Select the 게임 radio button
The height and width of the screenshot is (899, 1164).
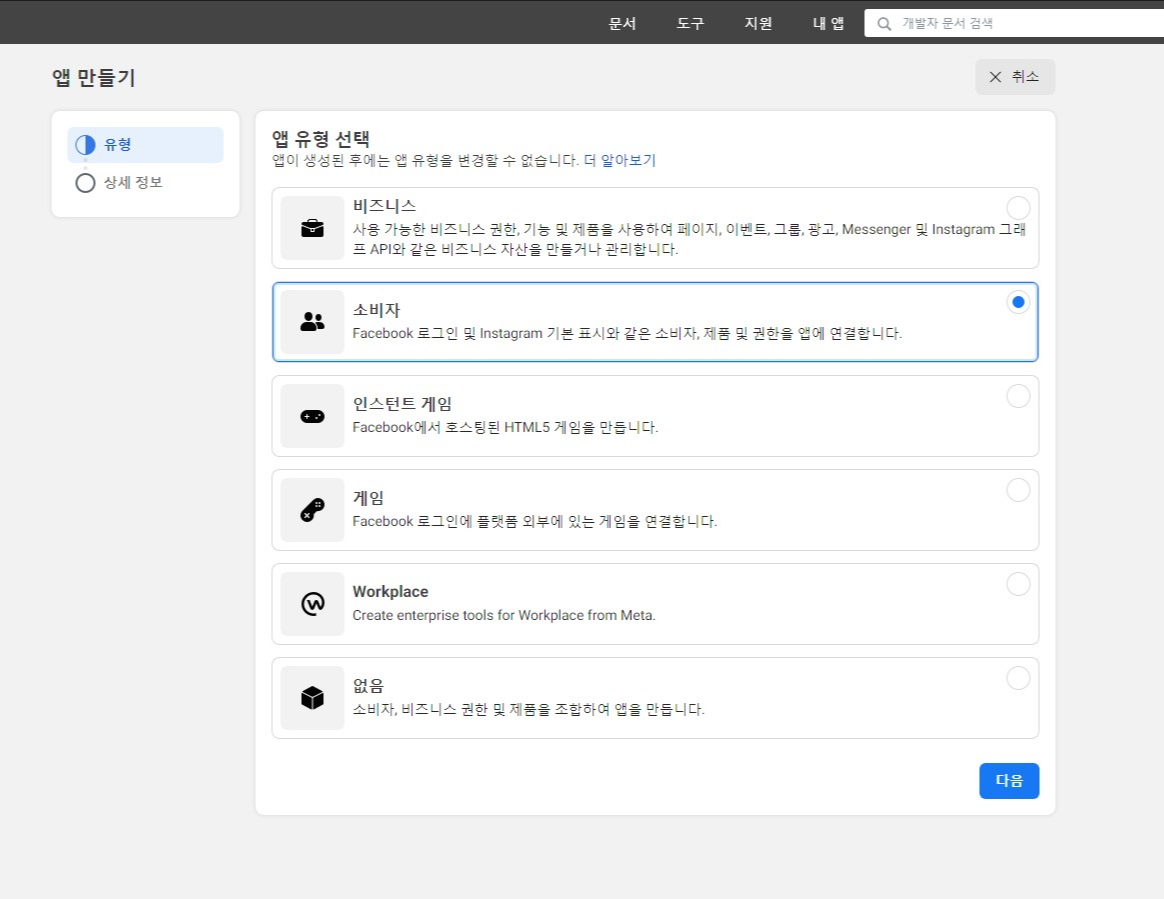tap(1018, 490)
